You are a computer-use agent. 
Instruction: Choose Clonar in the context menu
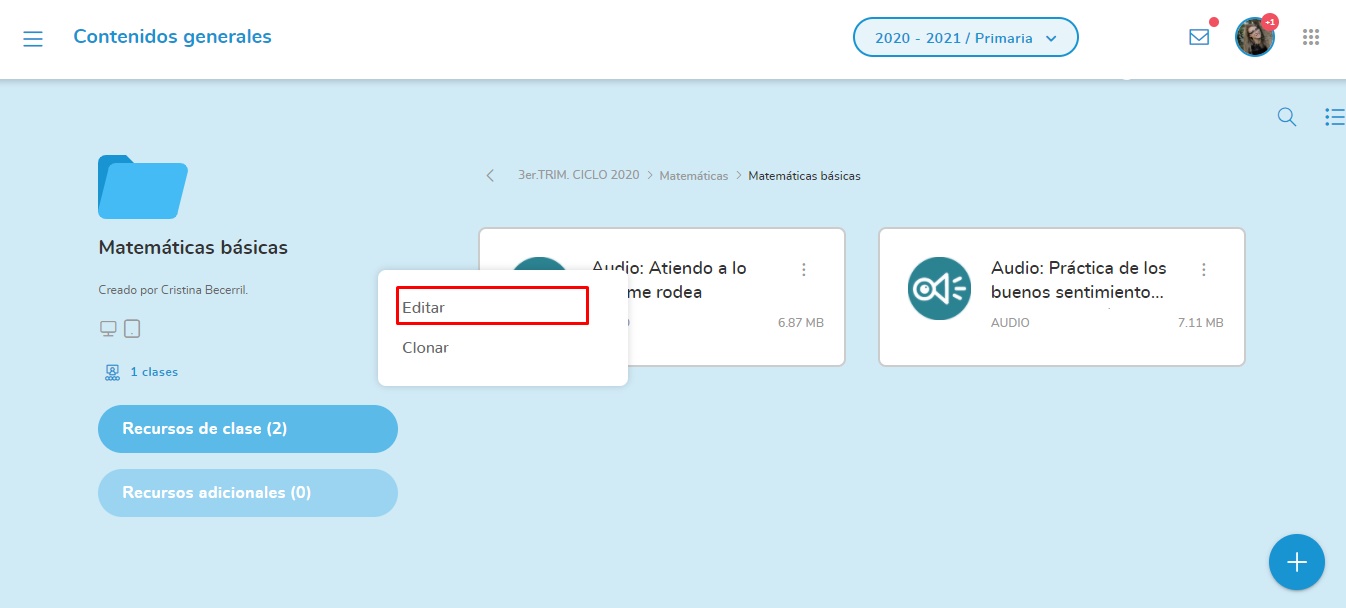[x=426, y=348]
